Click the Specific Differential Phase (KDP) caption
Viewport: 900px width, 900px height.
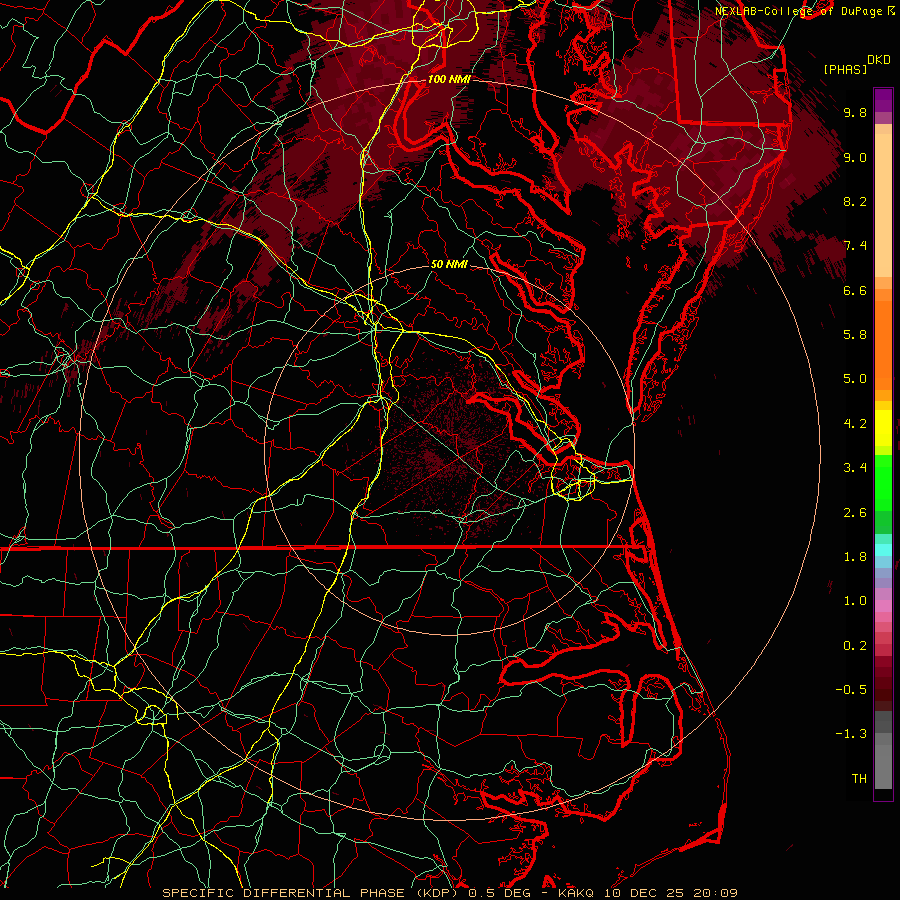(x=313, y=893)
